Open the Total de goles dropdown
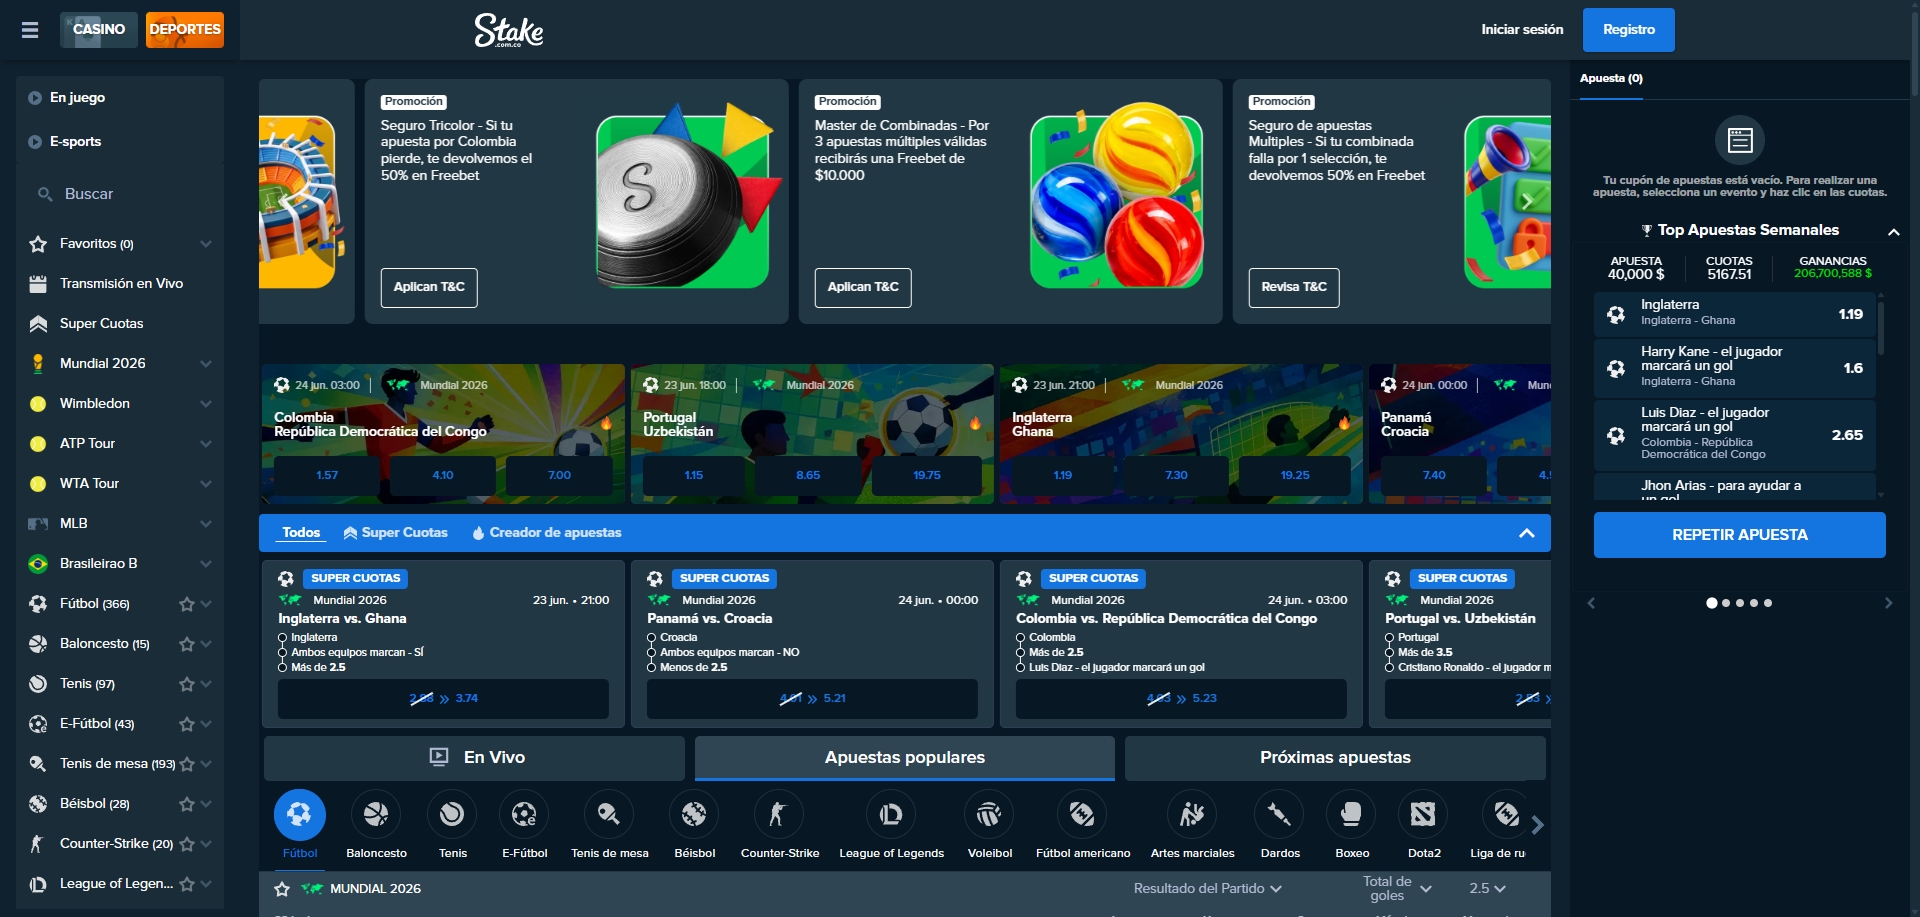Screen dimensions: 1920x917 [x=1397, y=889]
